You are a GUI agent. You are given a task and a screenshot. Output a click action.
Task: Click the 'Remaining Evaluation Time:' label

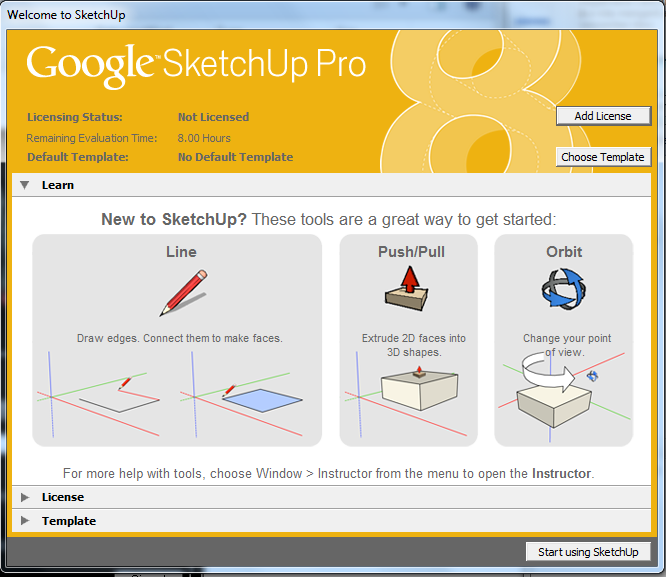[91, 138]
